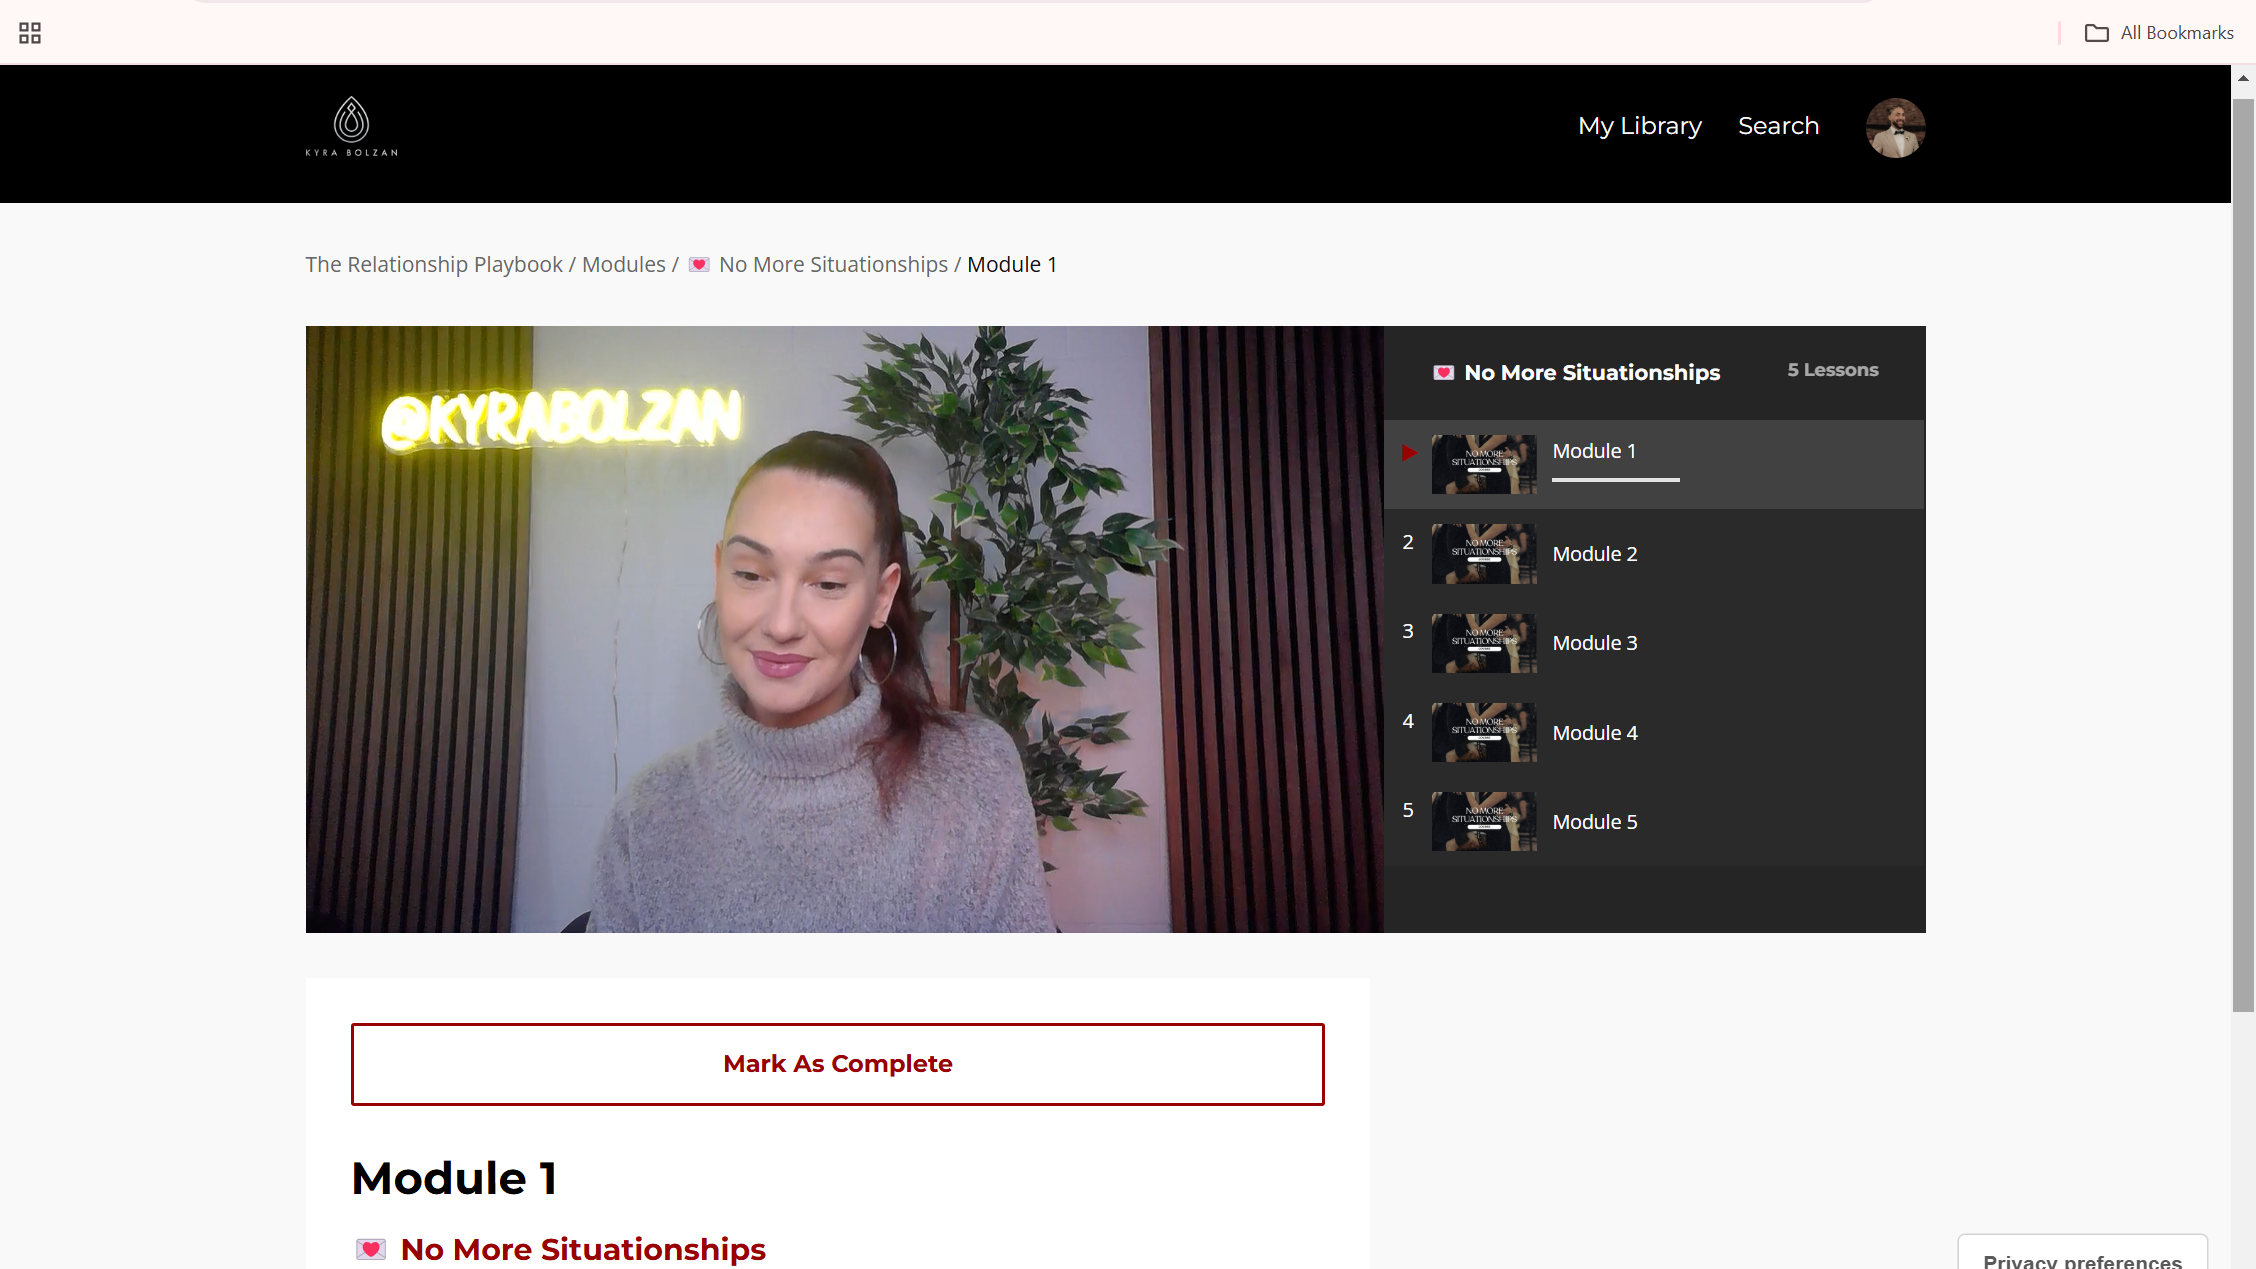Click the apps grid icon
Screen dimensions: 2256x1269
click(30, 33)
